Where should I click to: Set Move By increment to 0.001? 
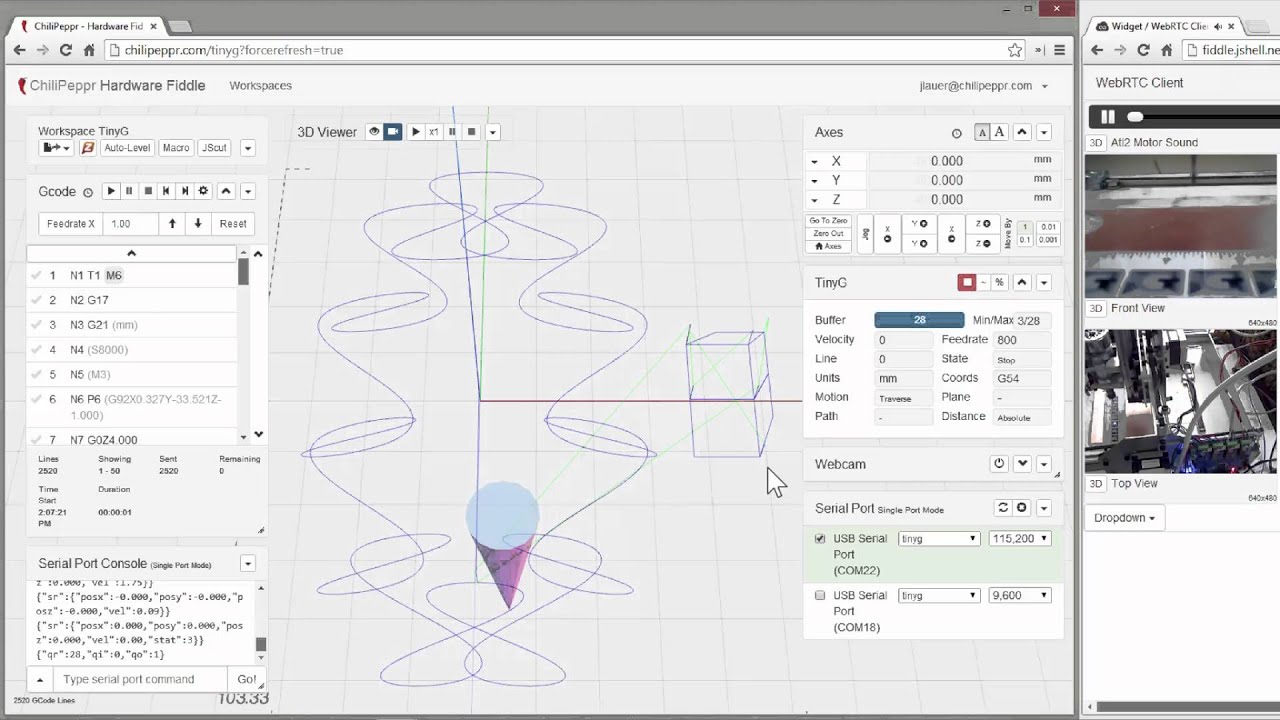(x=1048, y=240)
